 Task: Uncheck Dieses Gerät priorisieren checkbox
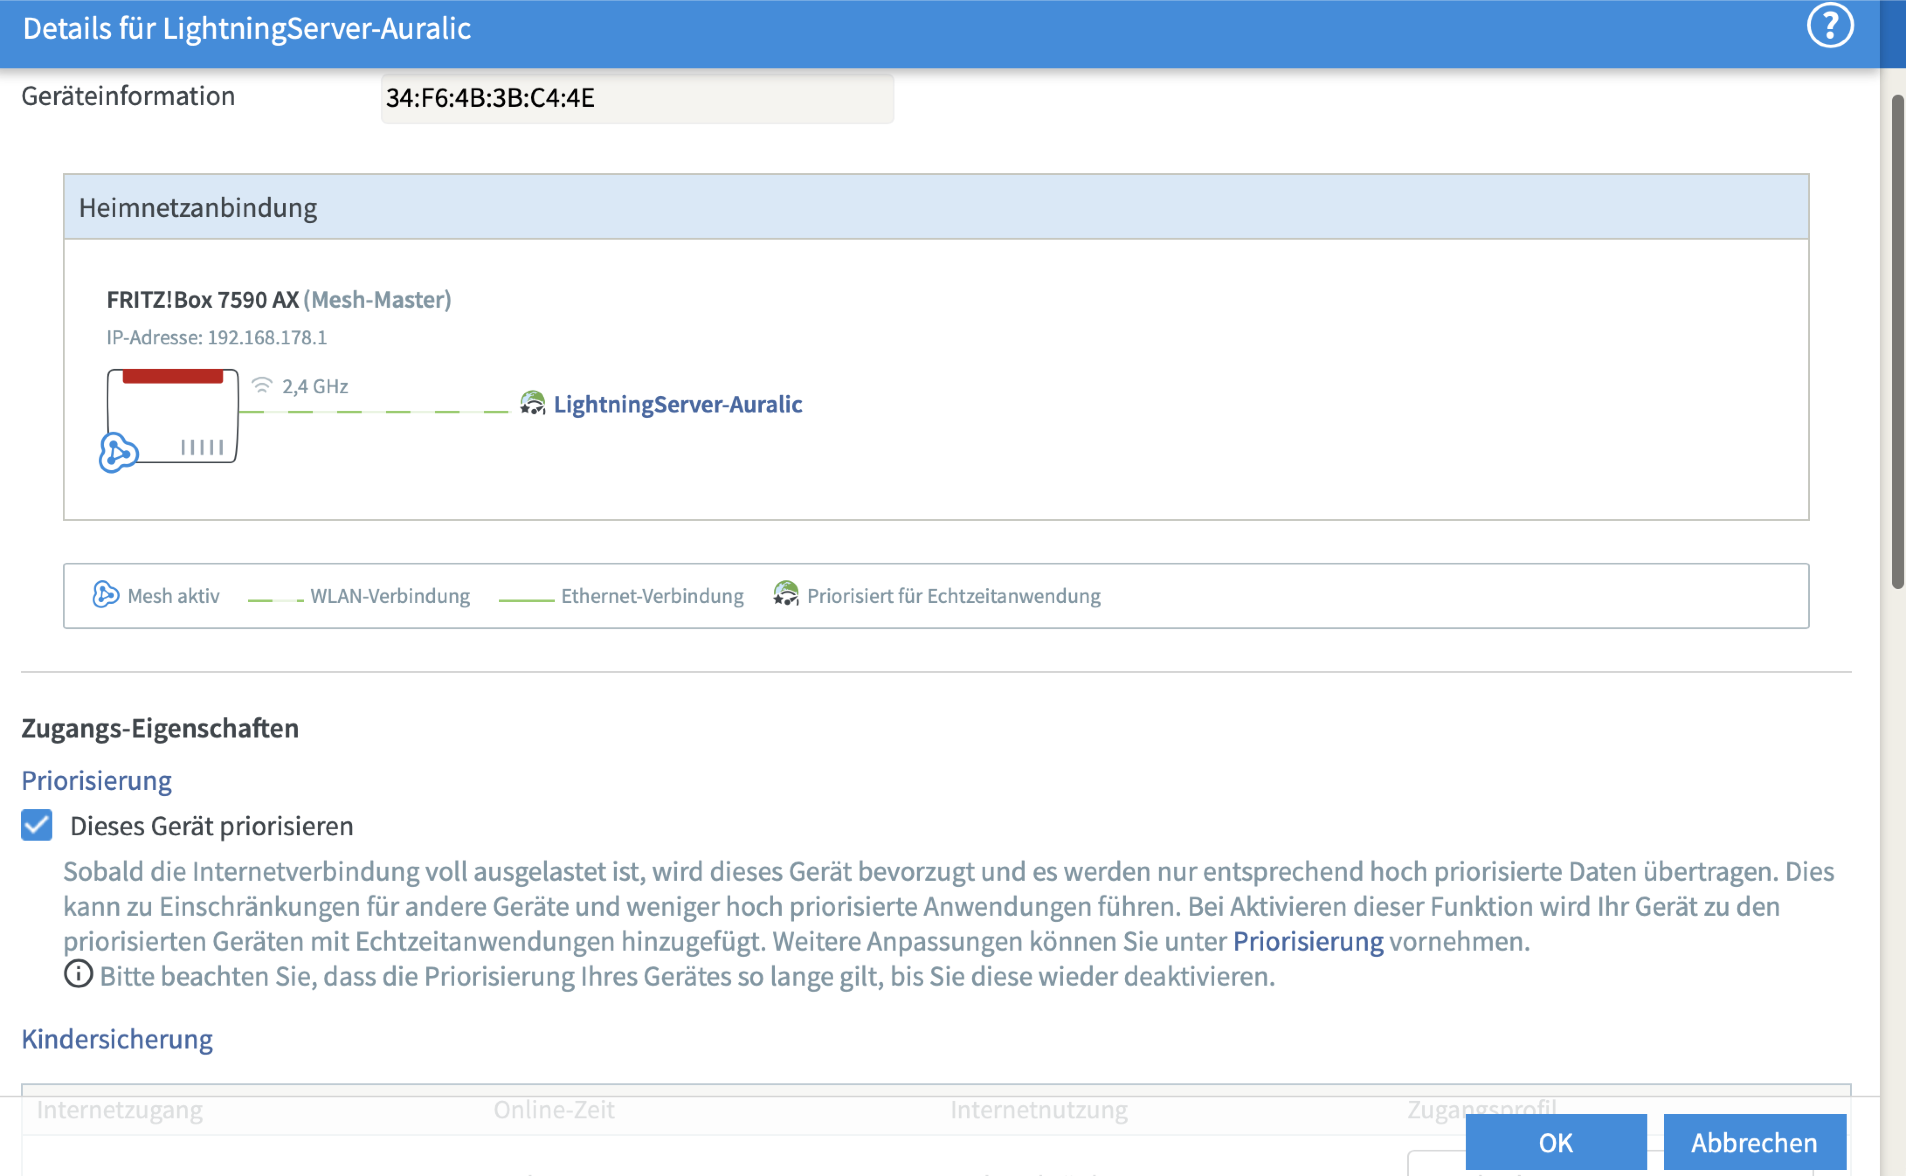[x=37, y=825]
